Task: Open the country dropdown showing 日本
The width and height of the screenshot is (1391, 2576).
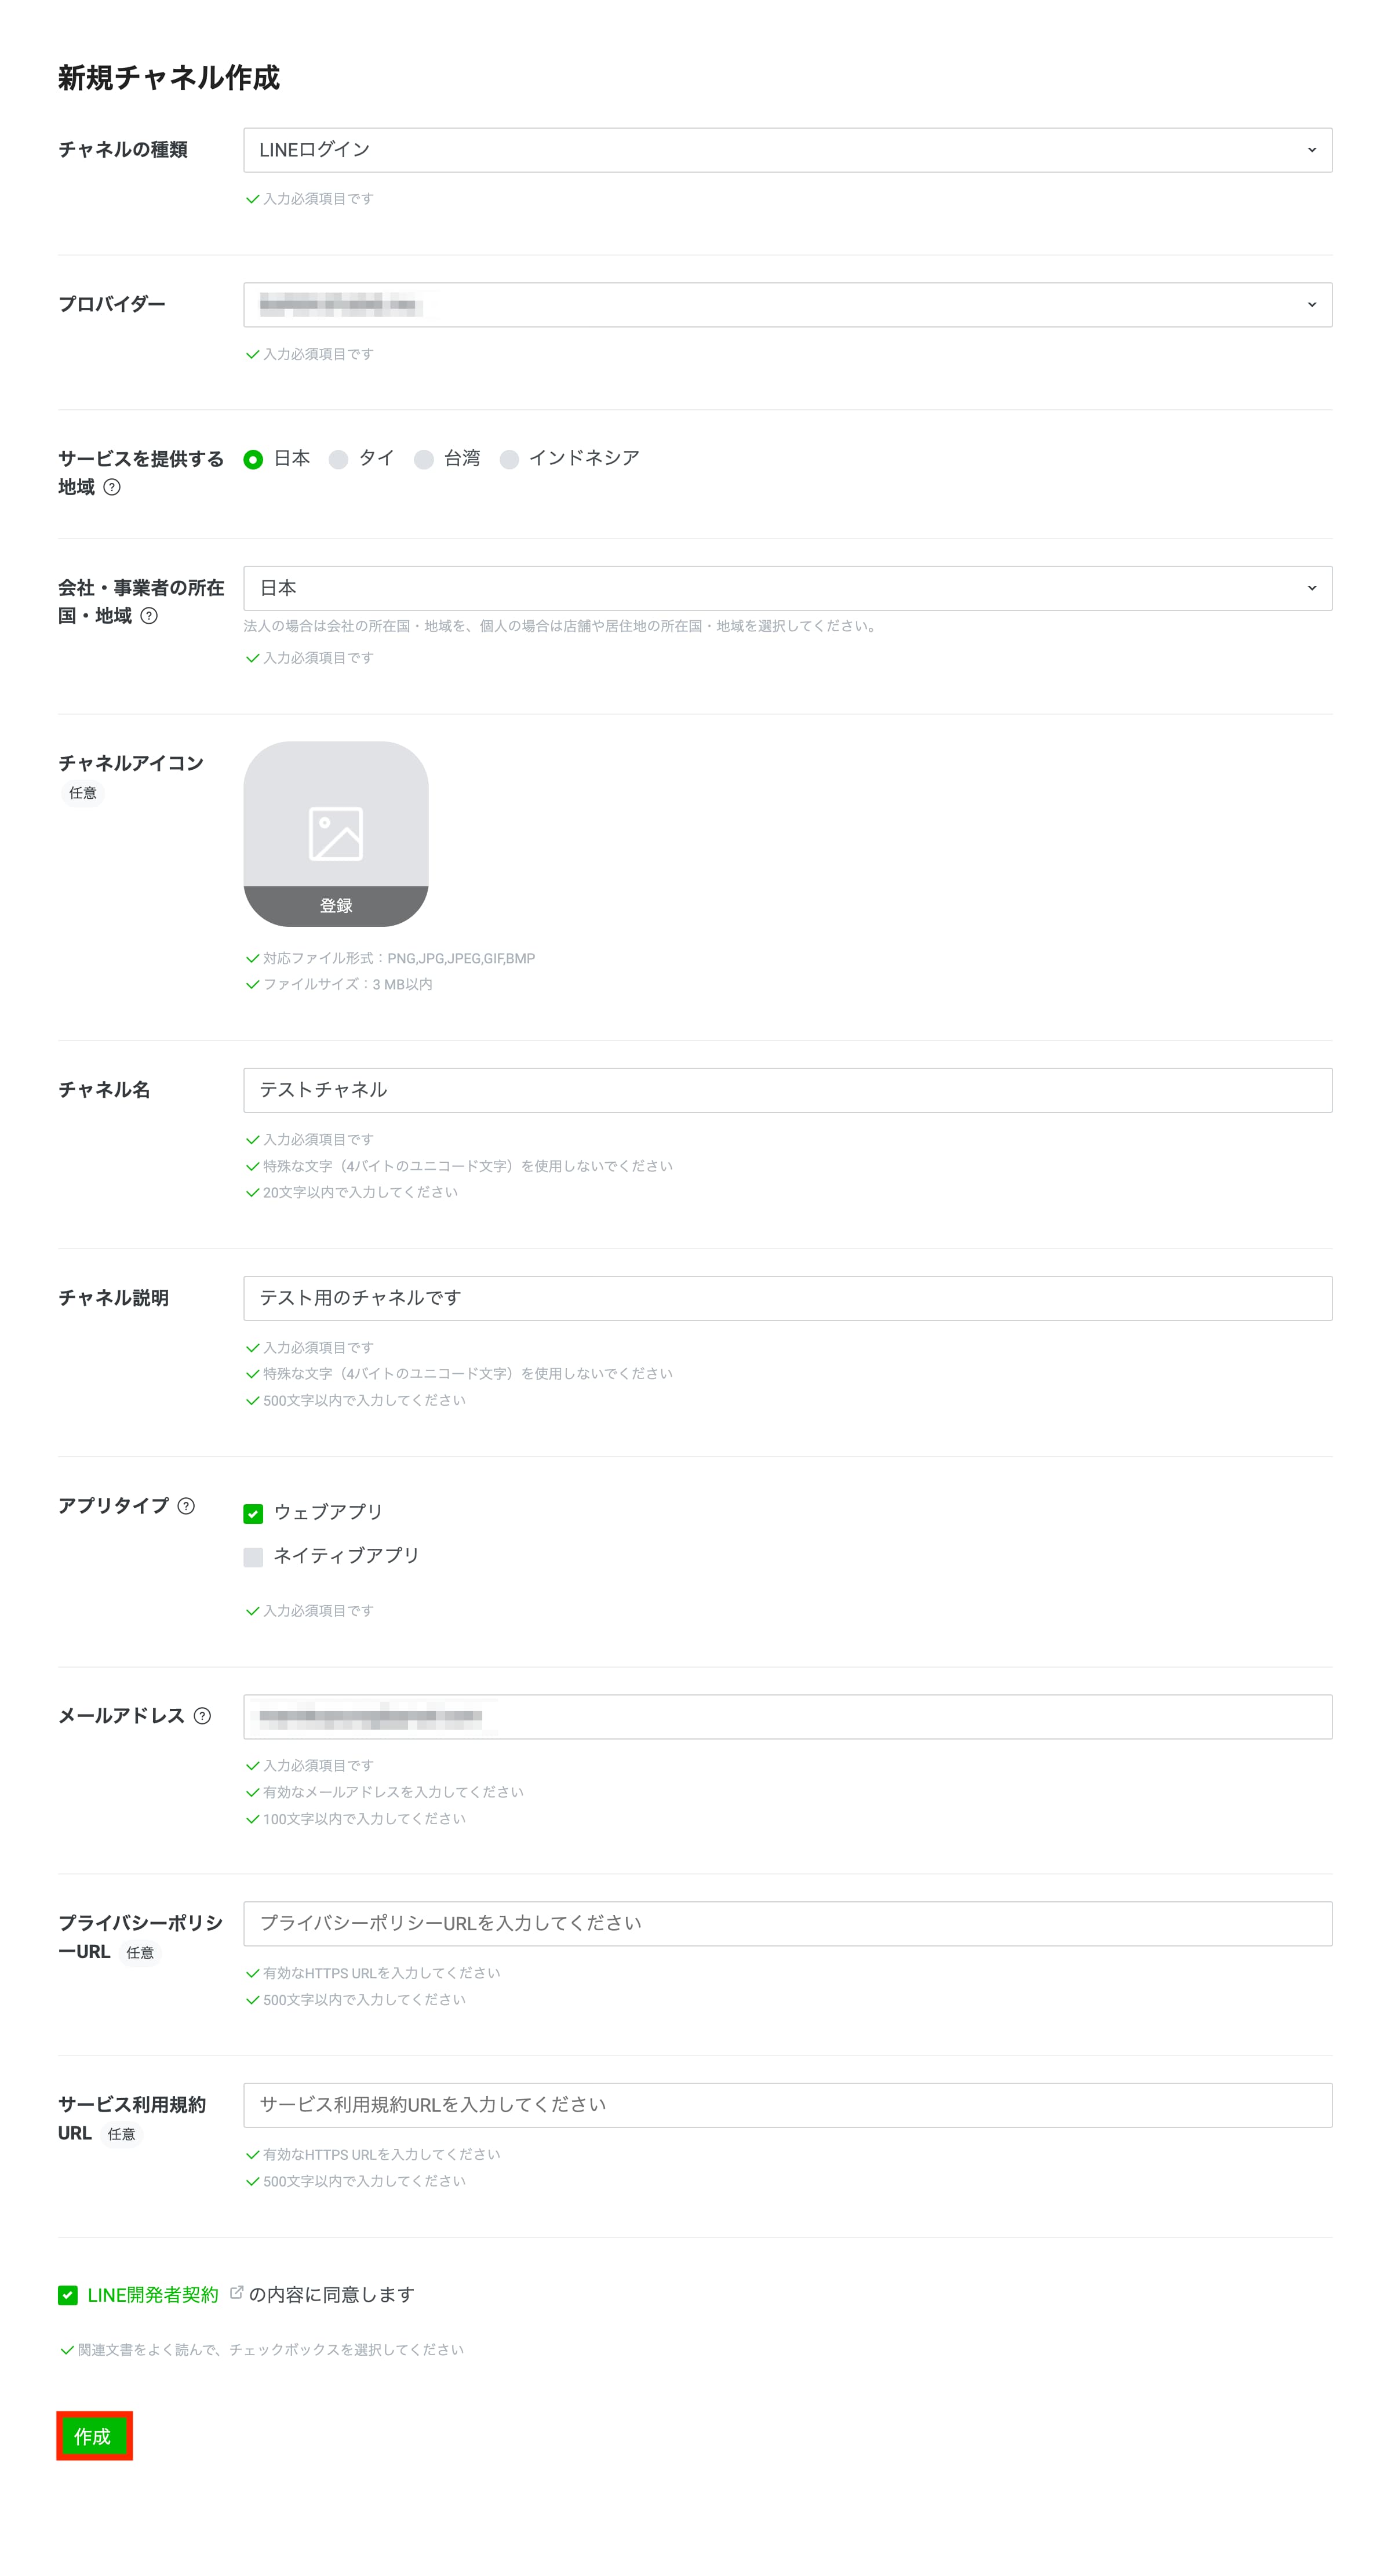Action: click(788, 588)
